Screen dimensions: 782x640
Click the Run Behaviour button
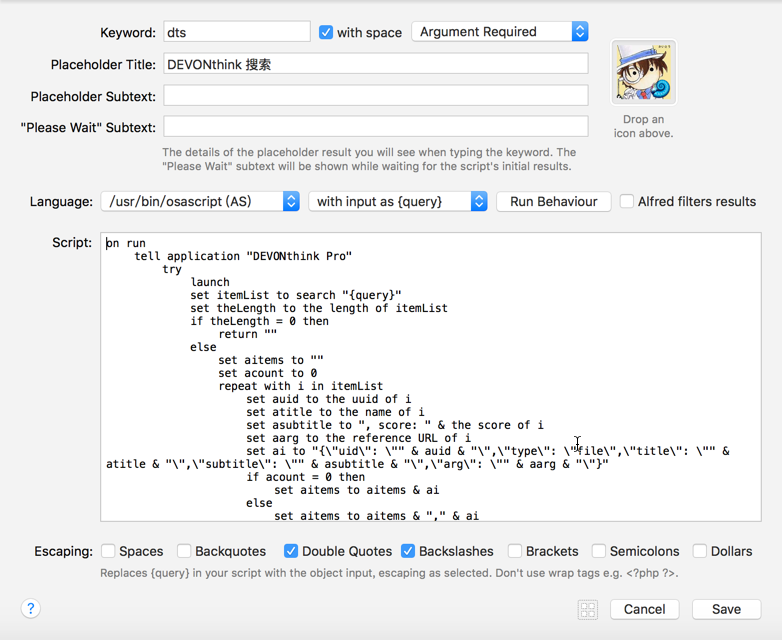pos(554,202)
